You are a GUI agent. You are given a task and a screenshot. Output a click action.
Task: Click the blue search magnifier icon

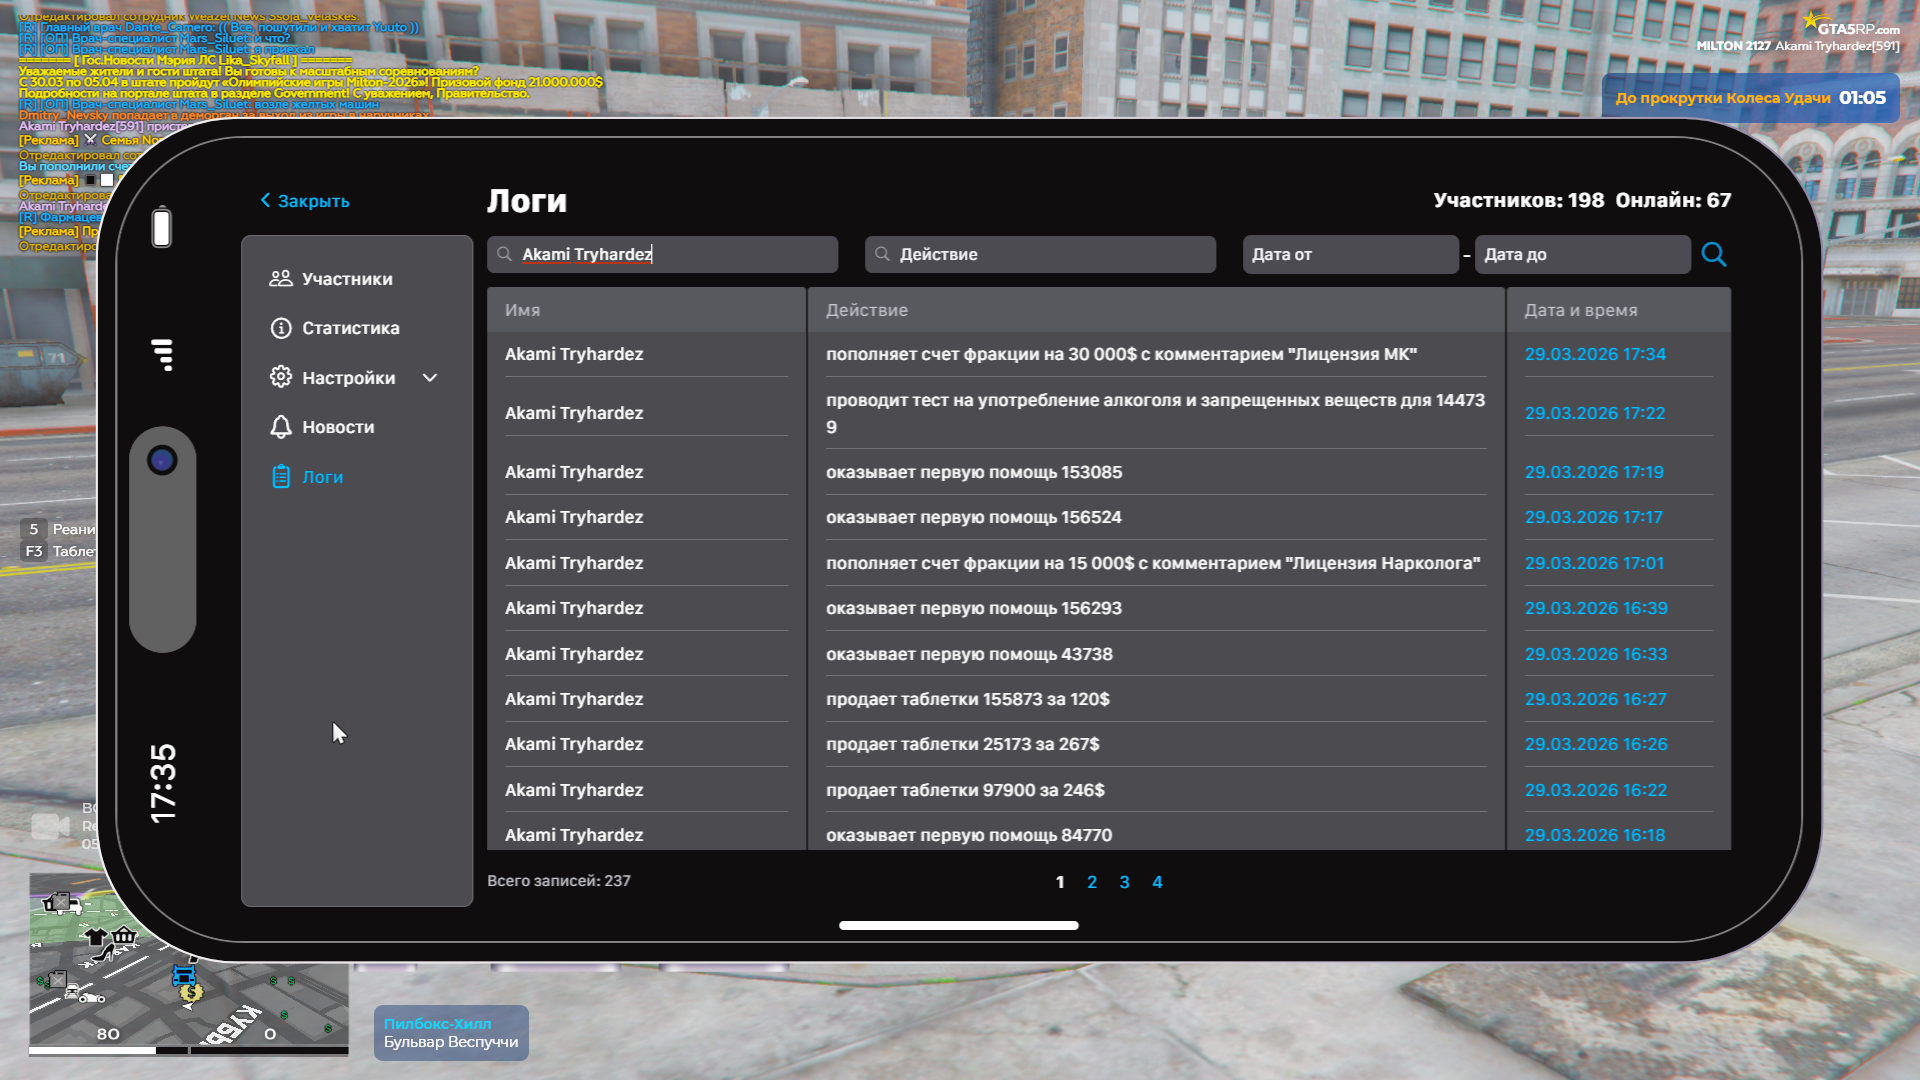(1713, 254)
